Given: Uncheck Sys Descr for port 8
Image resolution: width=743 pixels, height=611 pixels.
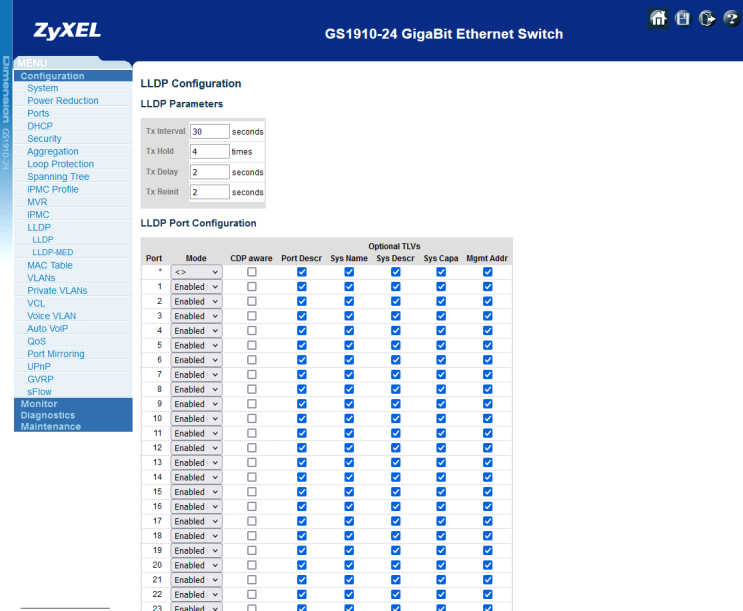Looking at the screenshot, I should point(396,390).
